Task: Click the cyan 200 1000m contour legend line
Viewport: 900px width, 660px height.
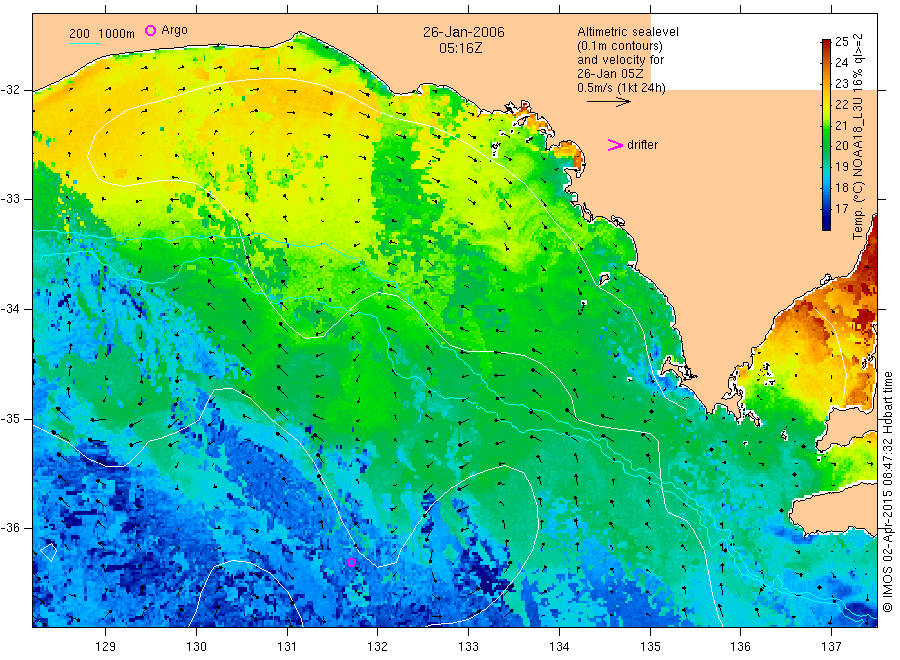Action: pos(84,43)
